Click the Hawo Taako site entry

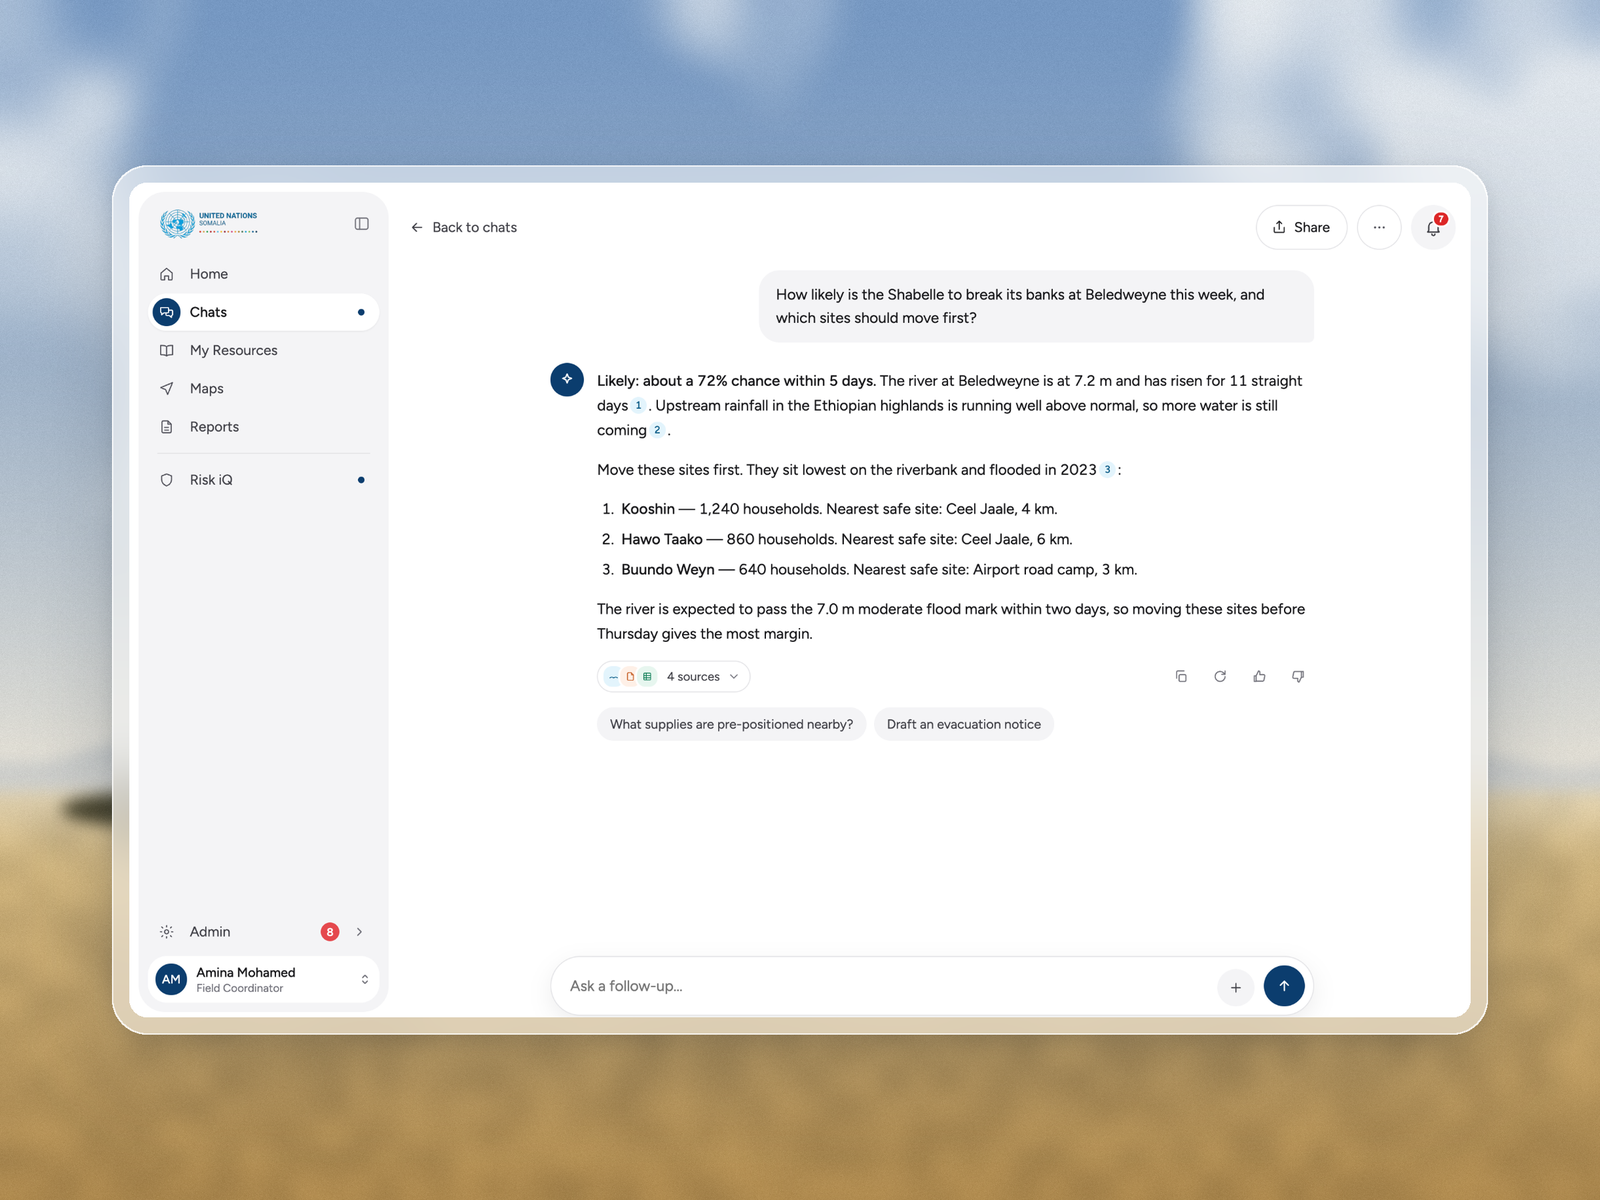click(837, 539)
